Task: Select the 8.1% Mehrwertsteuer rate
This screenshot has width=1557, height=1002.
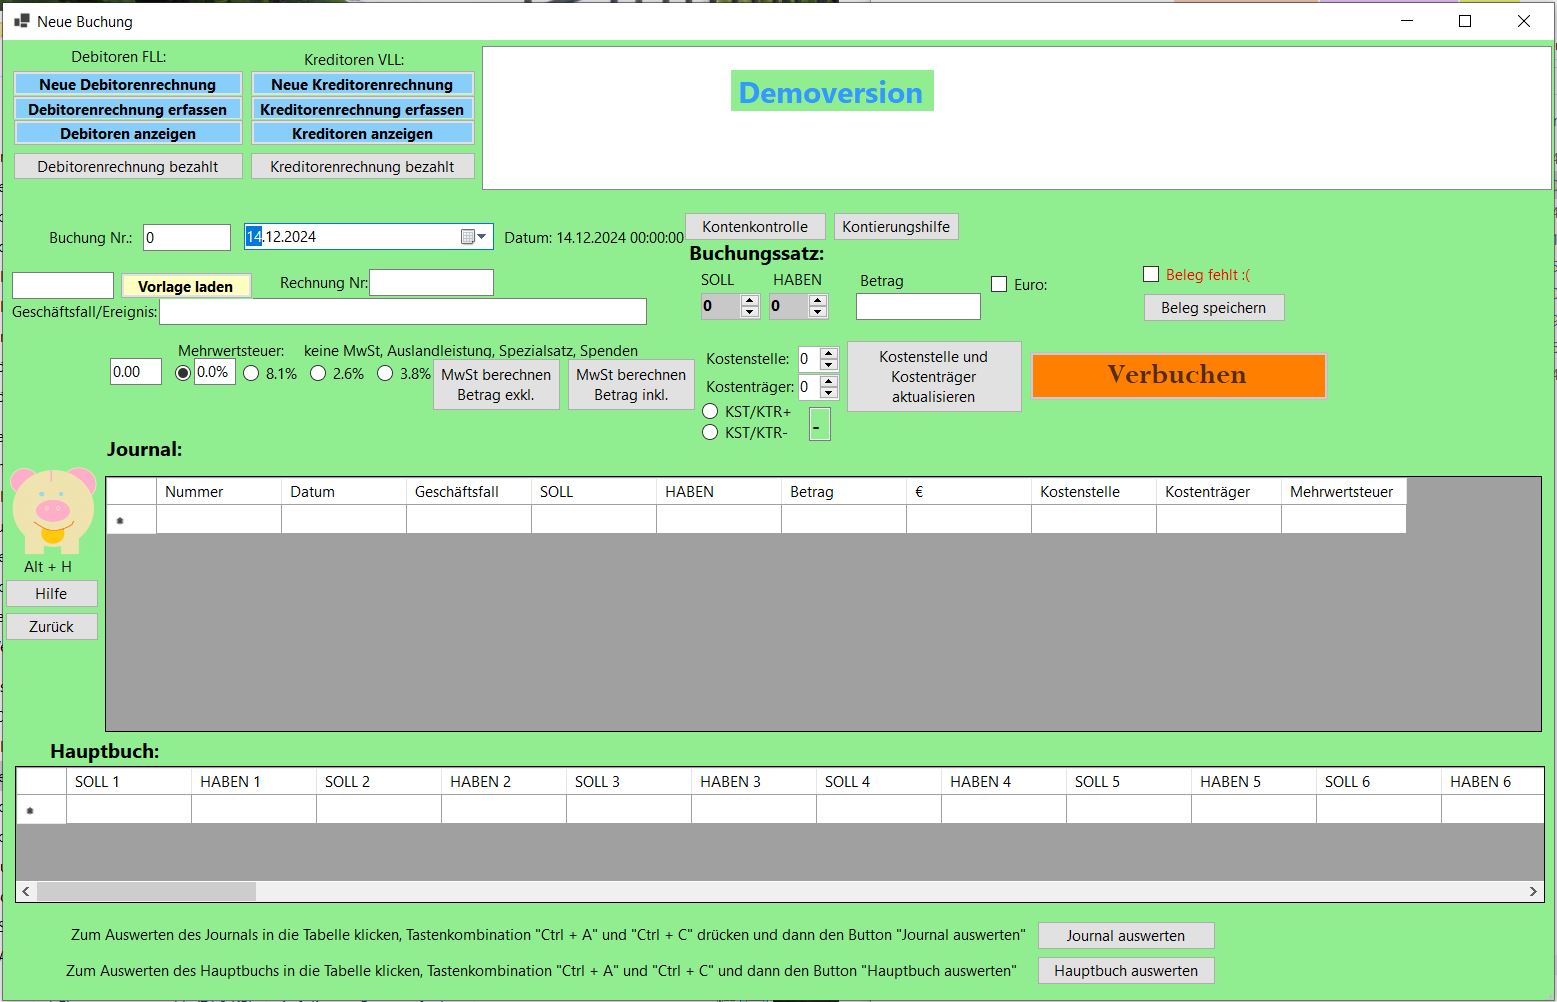Action: pos(251,373)
